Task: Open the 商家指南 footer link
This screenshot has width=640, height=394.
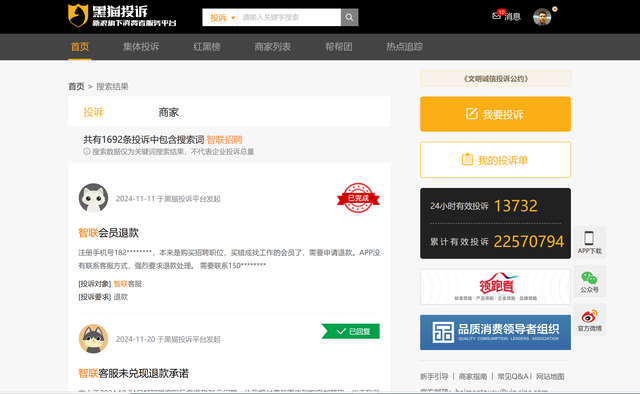Action: 473,376
